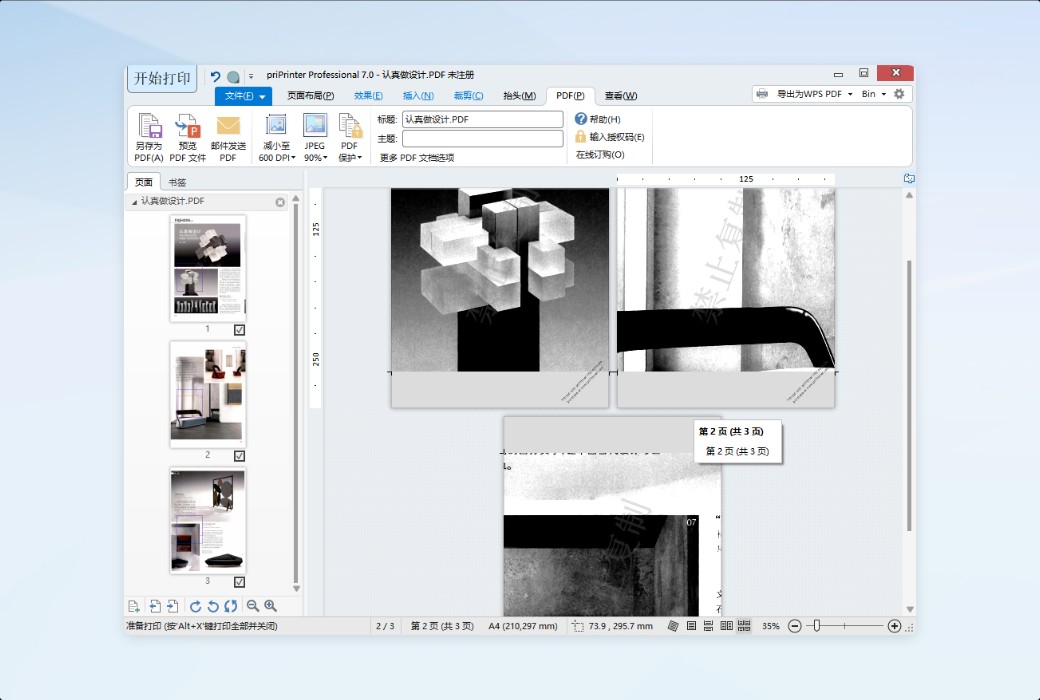The image size is (1040, 700).
Task: Open 导出为WPS PDF printer dropdown
Action: [814, 94]
